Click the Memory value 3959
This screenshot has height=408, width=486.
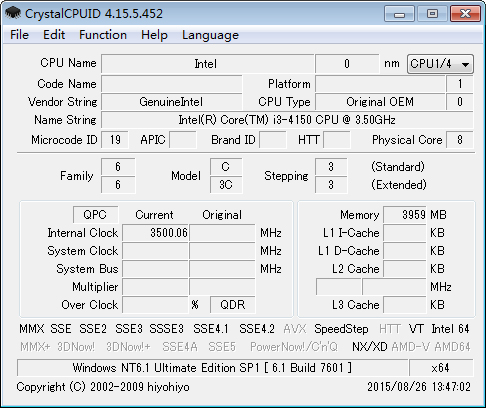(x=405, y=215)
